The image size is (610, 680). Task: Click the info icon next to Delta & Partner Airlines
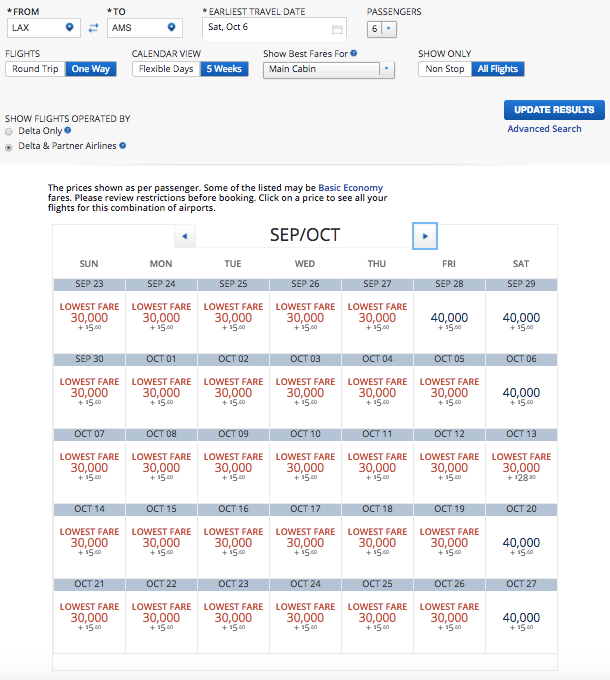[x=123, y=146]
